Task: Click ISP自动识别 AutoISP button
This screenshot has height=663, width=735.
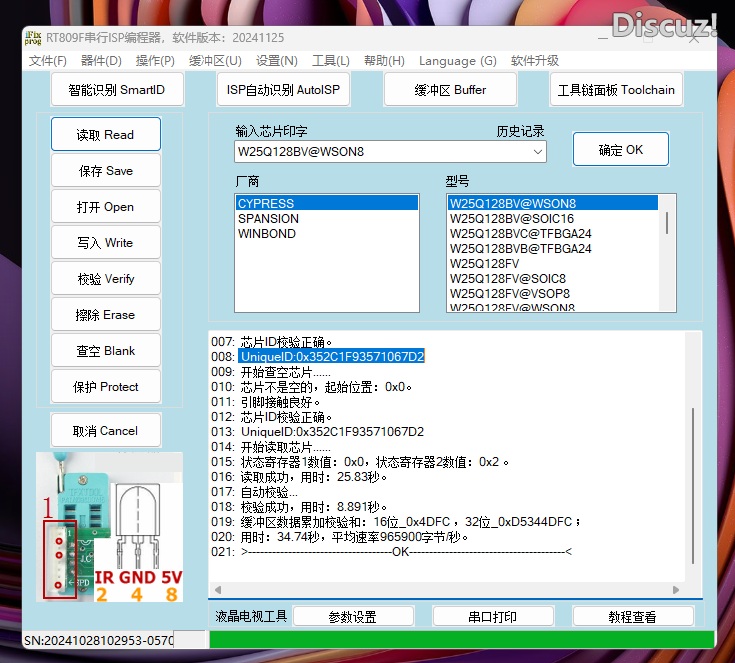Action: click(x=283, y=90)
